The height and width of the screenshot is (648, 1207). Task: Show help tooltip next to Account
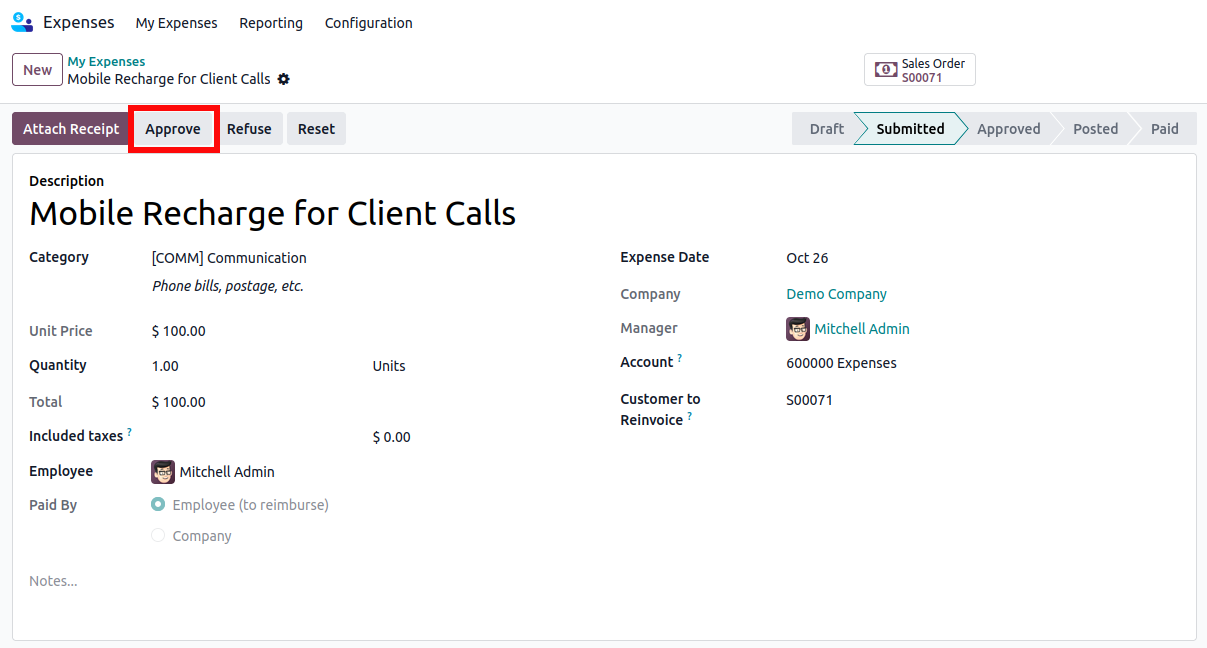point(680,358)
